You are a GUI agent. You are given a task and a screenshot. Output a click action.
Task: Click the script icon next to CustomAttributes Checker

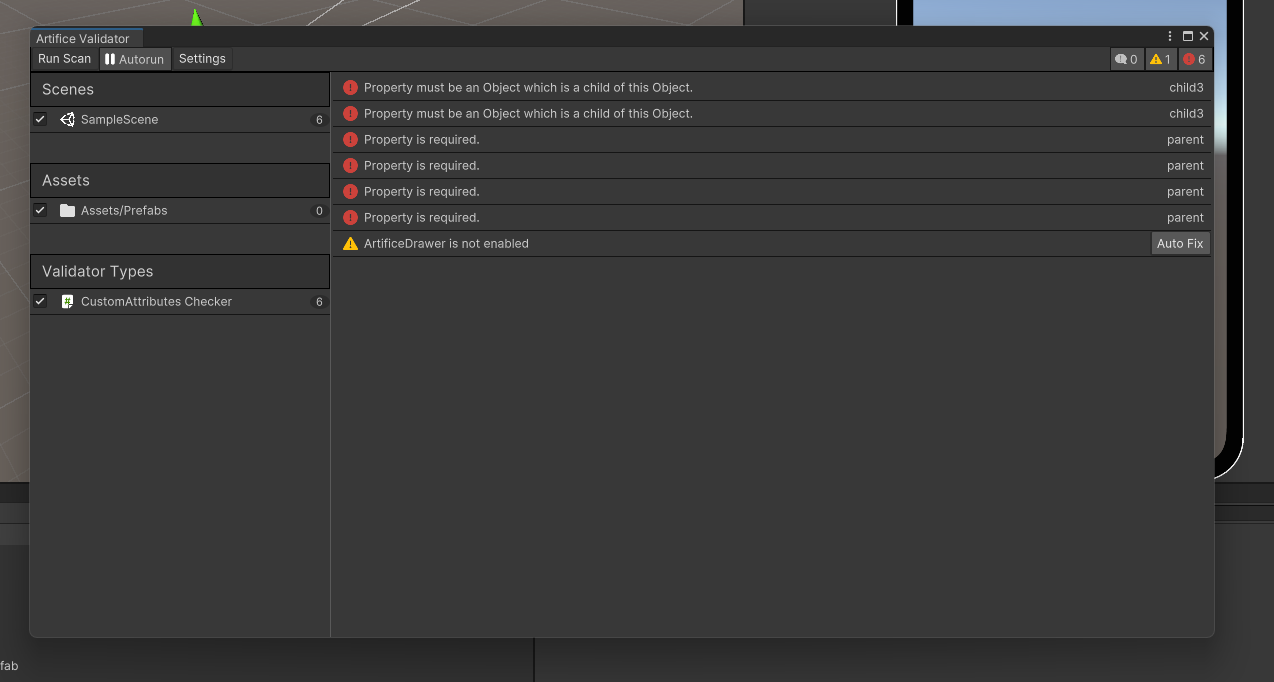[x=67, y=301]
